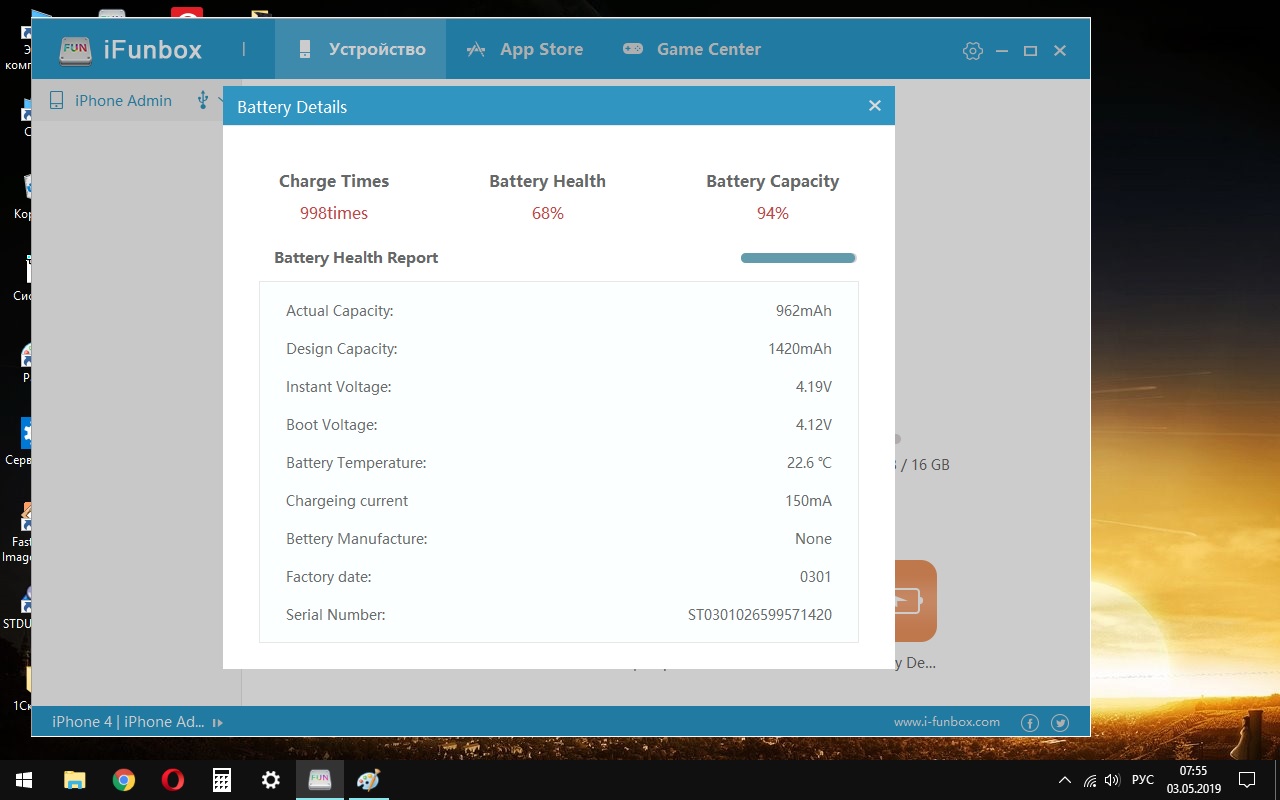
Task: Click the USB connection icon
Action: [x=203, y=100]
